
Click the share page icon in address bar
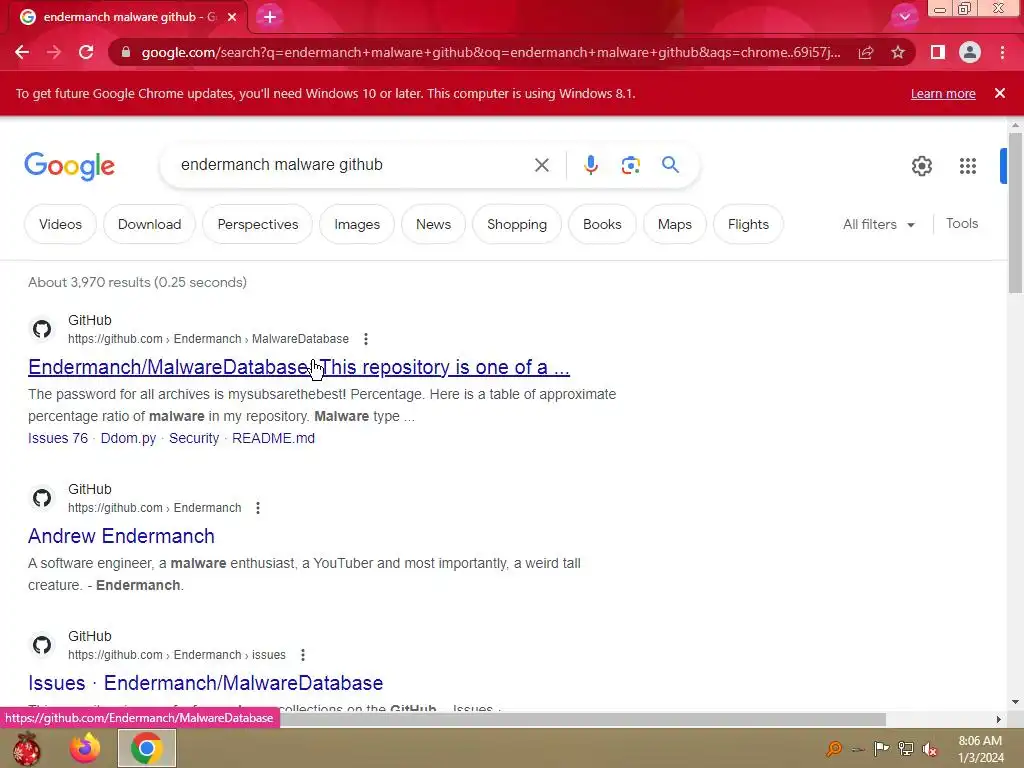(x=866, y=52)
